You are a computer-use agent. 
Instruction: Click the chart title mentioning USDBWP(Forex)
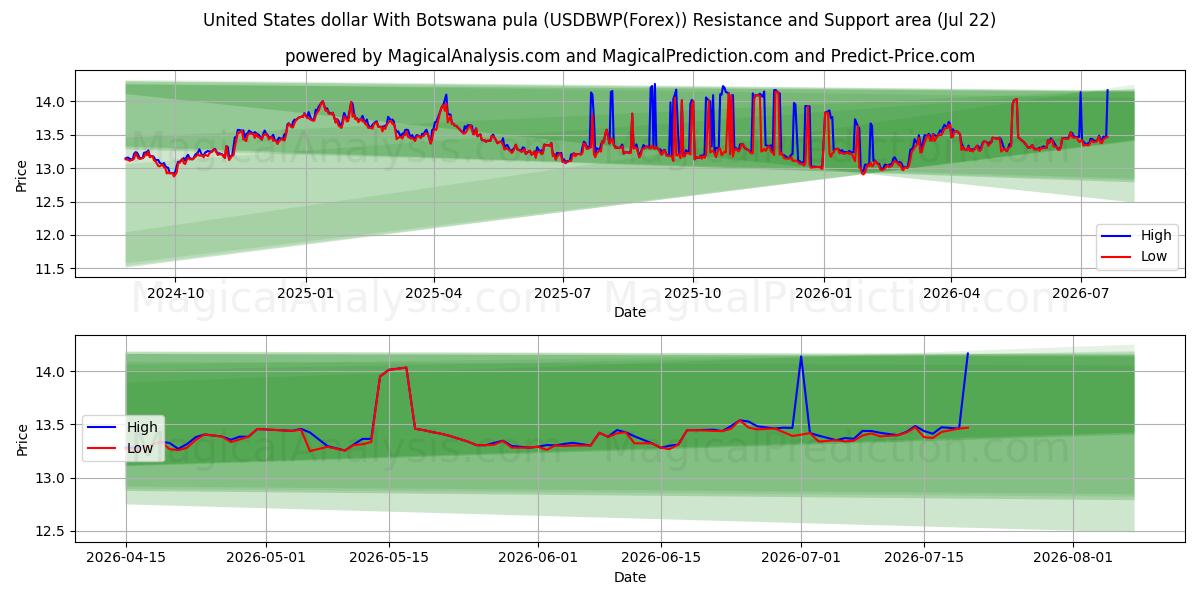click(599, 20)
